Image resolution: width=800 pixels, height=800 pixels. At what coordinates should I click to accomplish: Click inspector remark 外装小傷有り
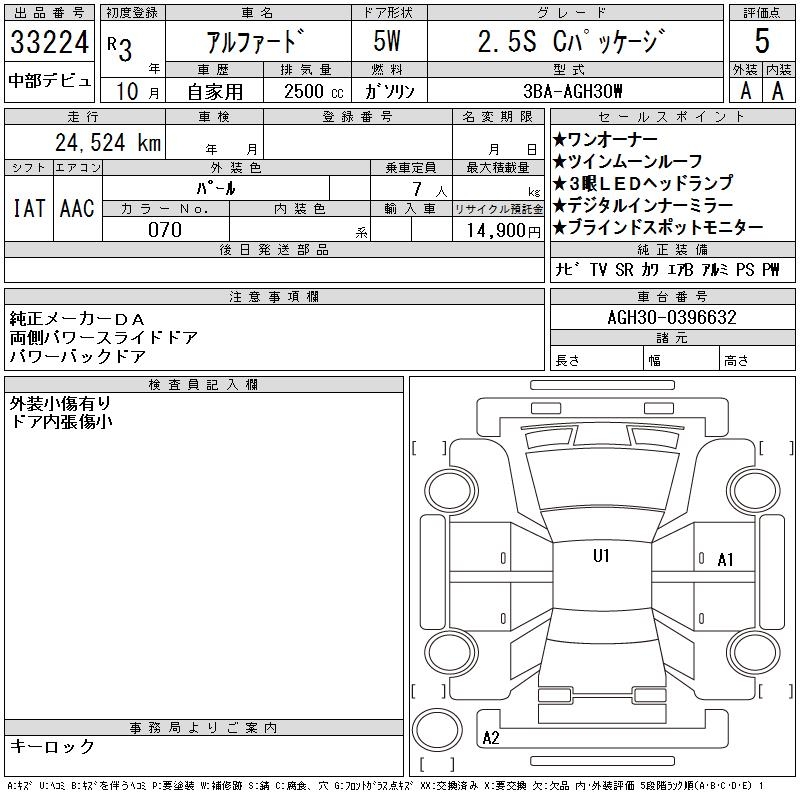(61, 404)
